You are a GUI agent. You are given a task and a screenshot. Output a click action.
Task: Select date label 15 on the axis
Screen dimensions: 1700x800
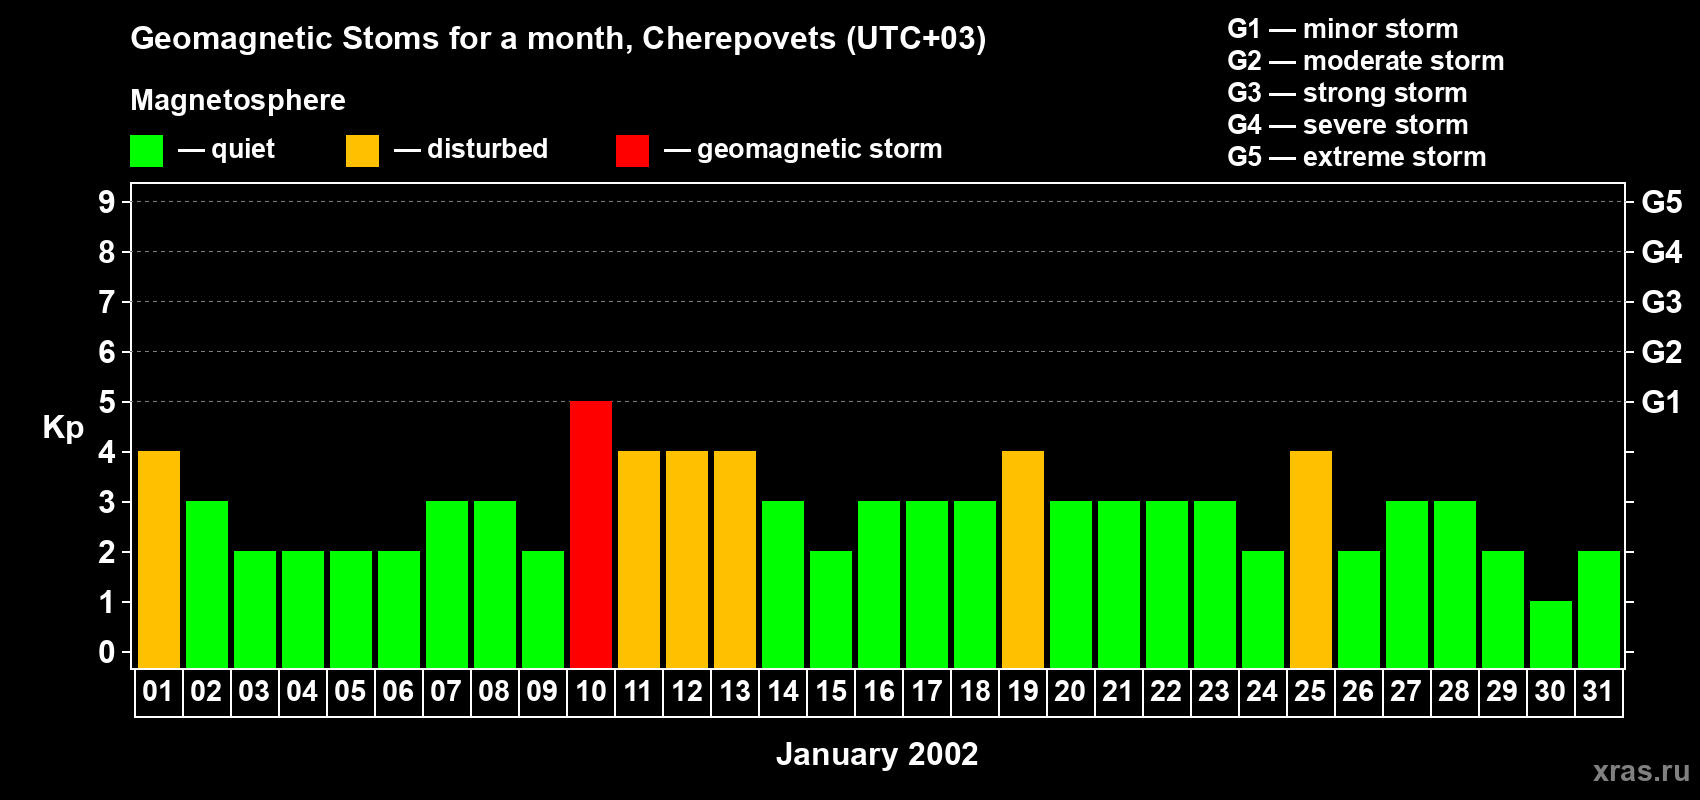[x=831, y=692]
